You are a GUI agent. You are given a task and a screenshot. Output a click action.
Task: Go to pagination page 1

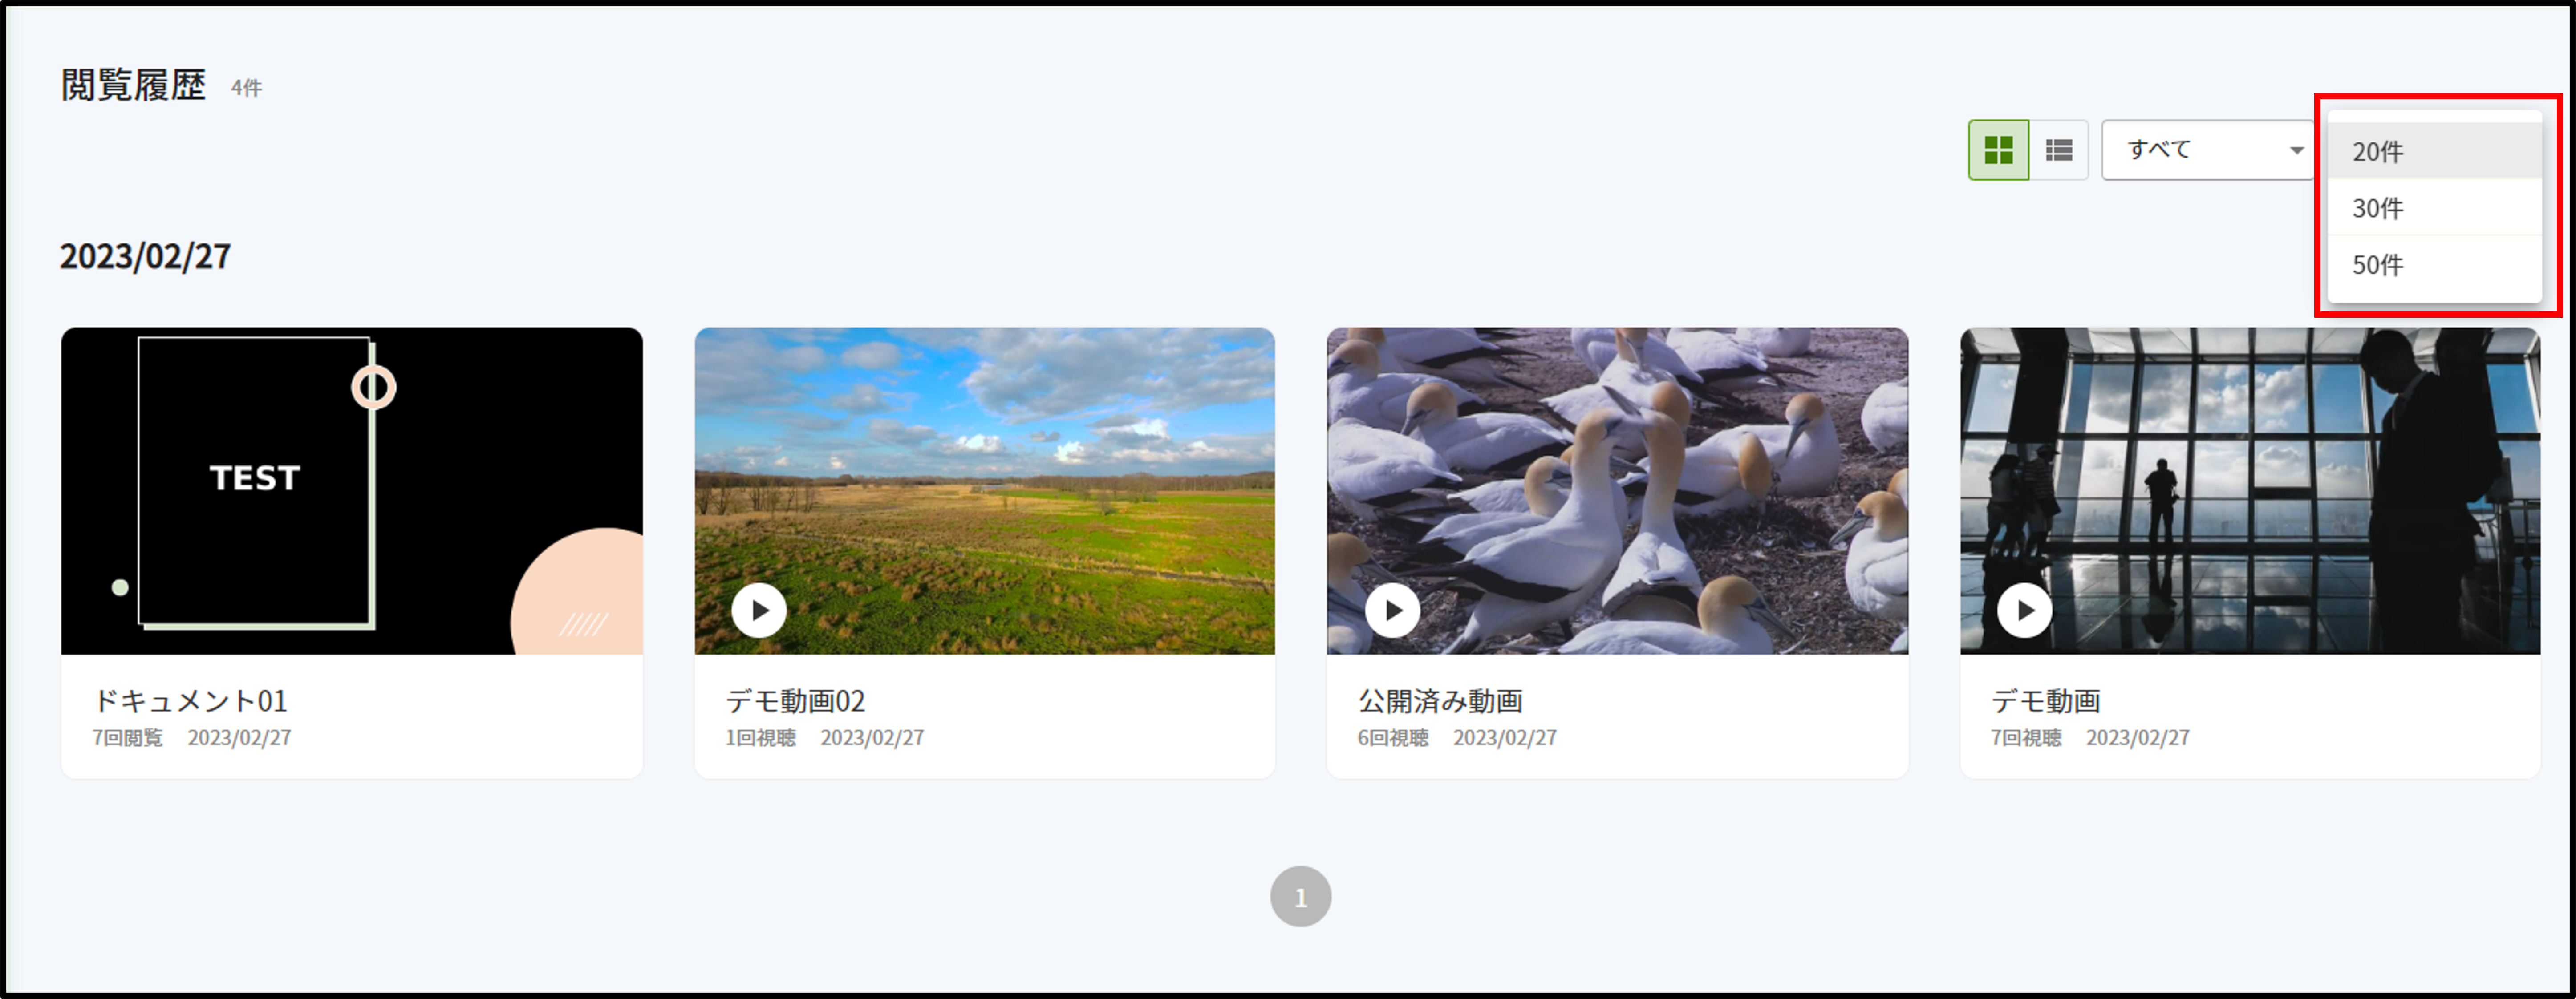pos(1300,897)
